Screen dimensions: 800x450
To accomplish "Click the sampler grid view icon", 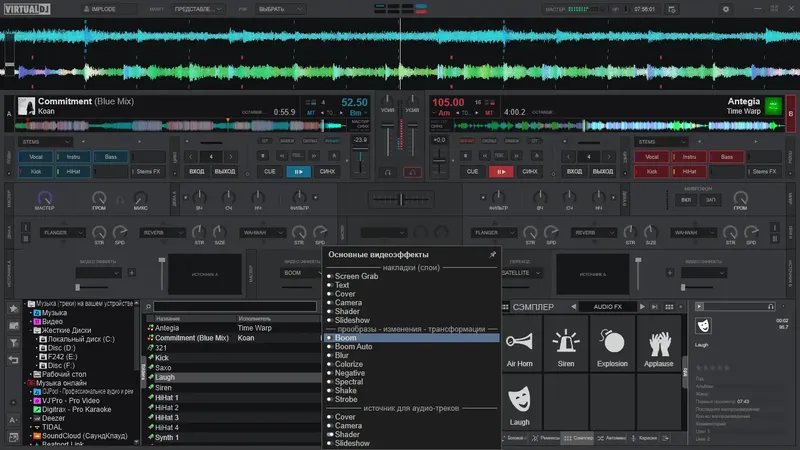I will pos(669,307).
